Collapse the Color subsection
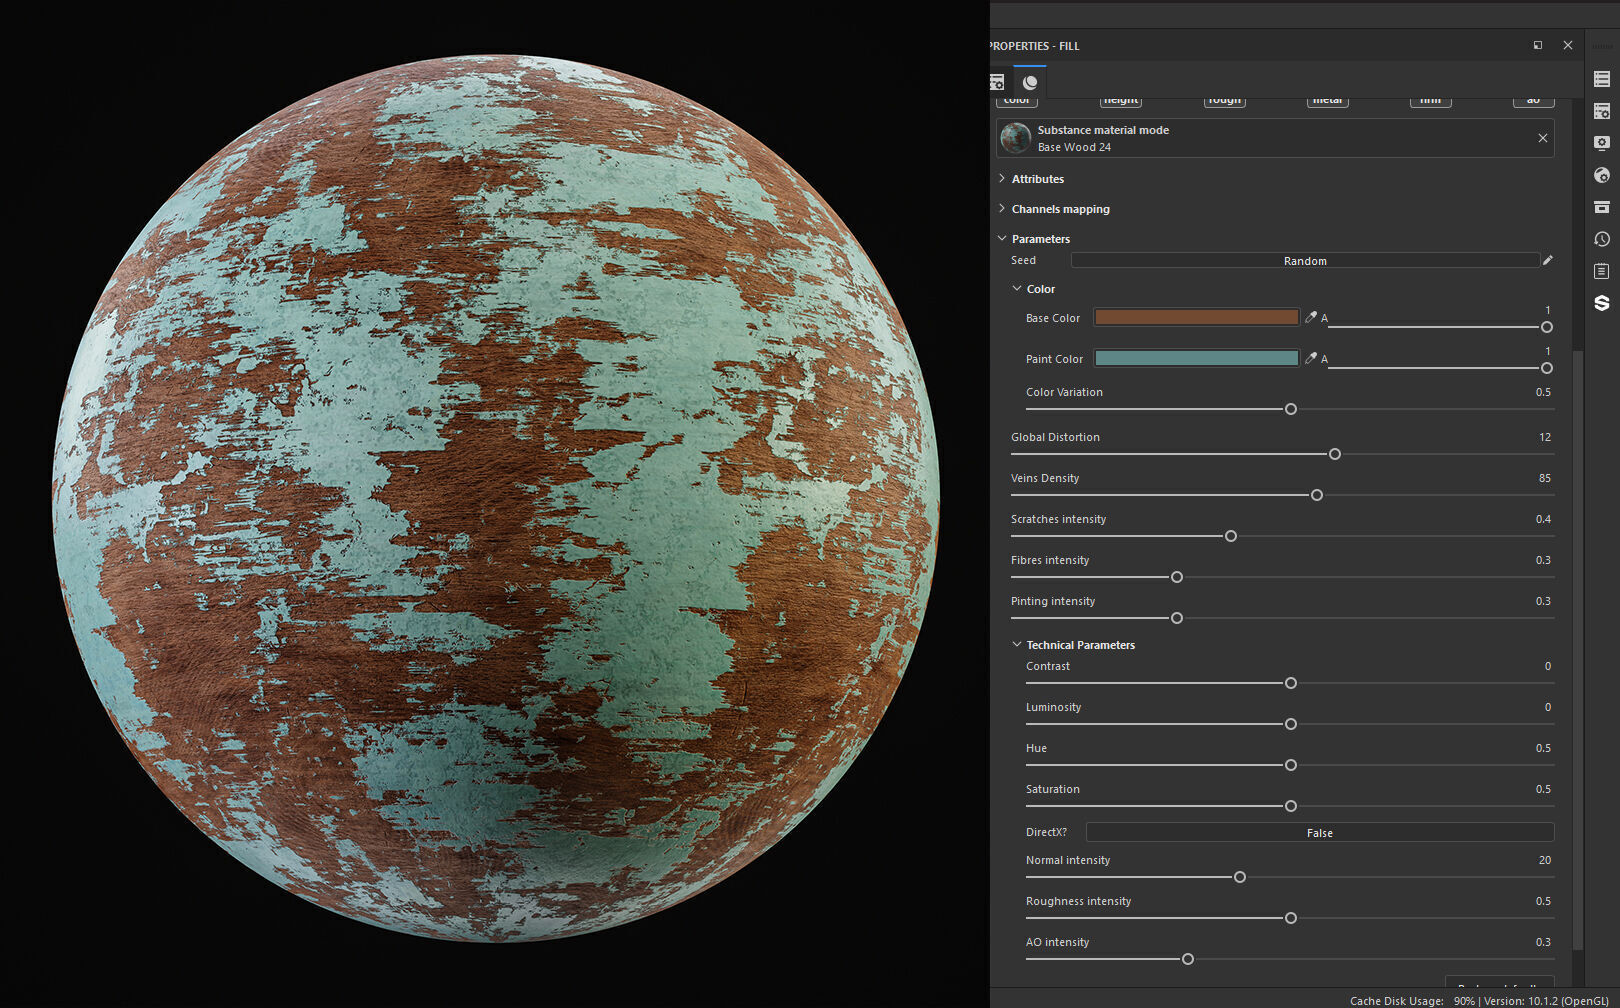1620x1008 pixels. pos(1017,289)
